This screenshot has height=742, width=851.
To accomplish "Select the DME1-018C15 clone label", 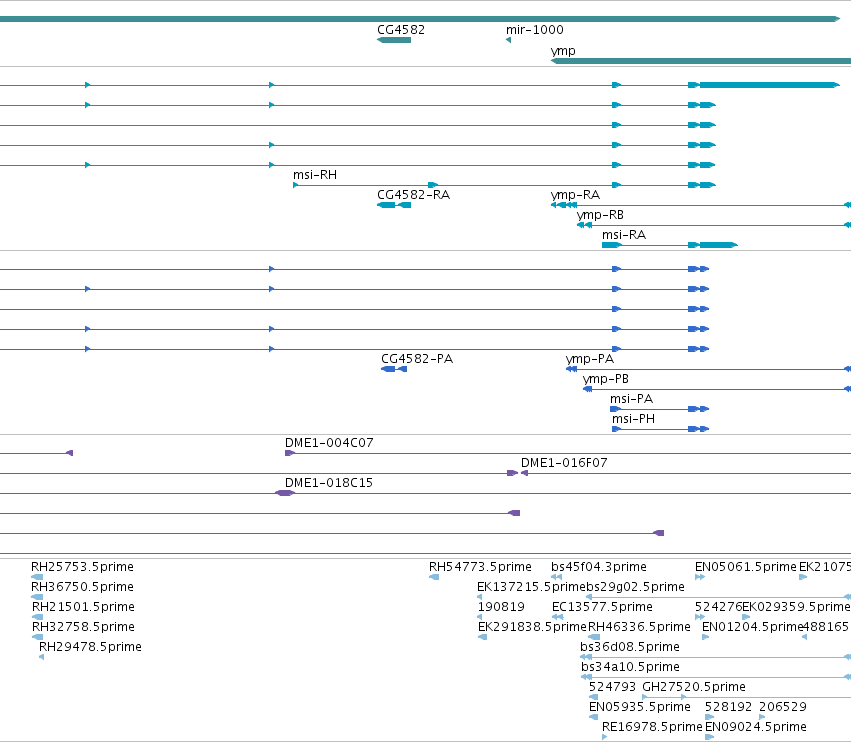I will (329, 483).
